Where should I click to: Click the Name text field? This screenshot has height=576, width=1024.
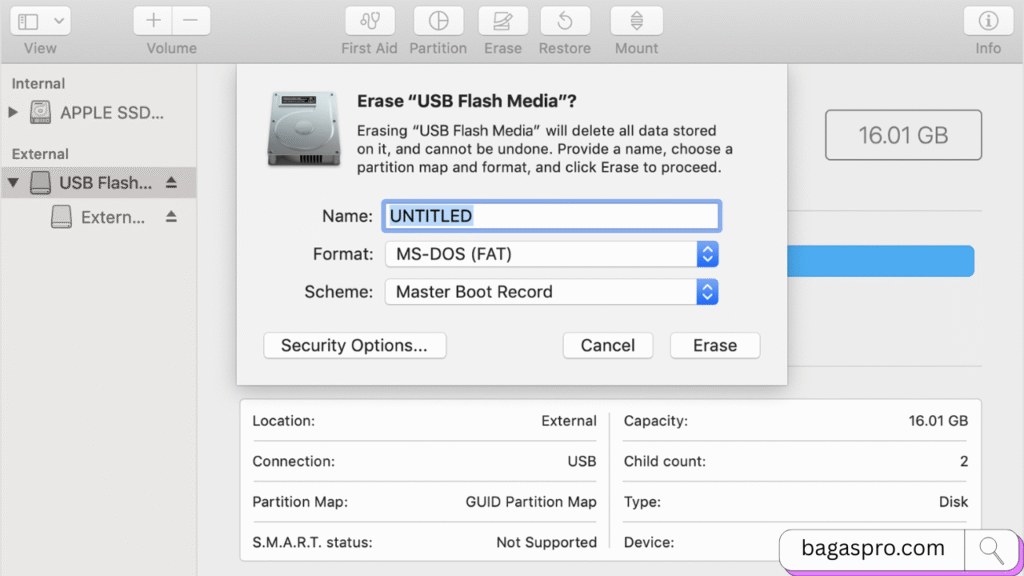click(x=550, y=216)
